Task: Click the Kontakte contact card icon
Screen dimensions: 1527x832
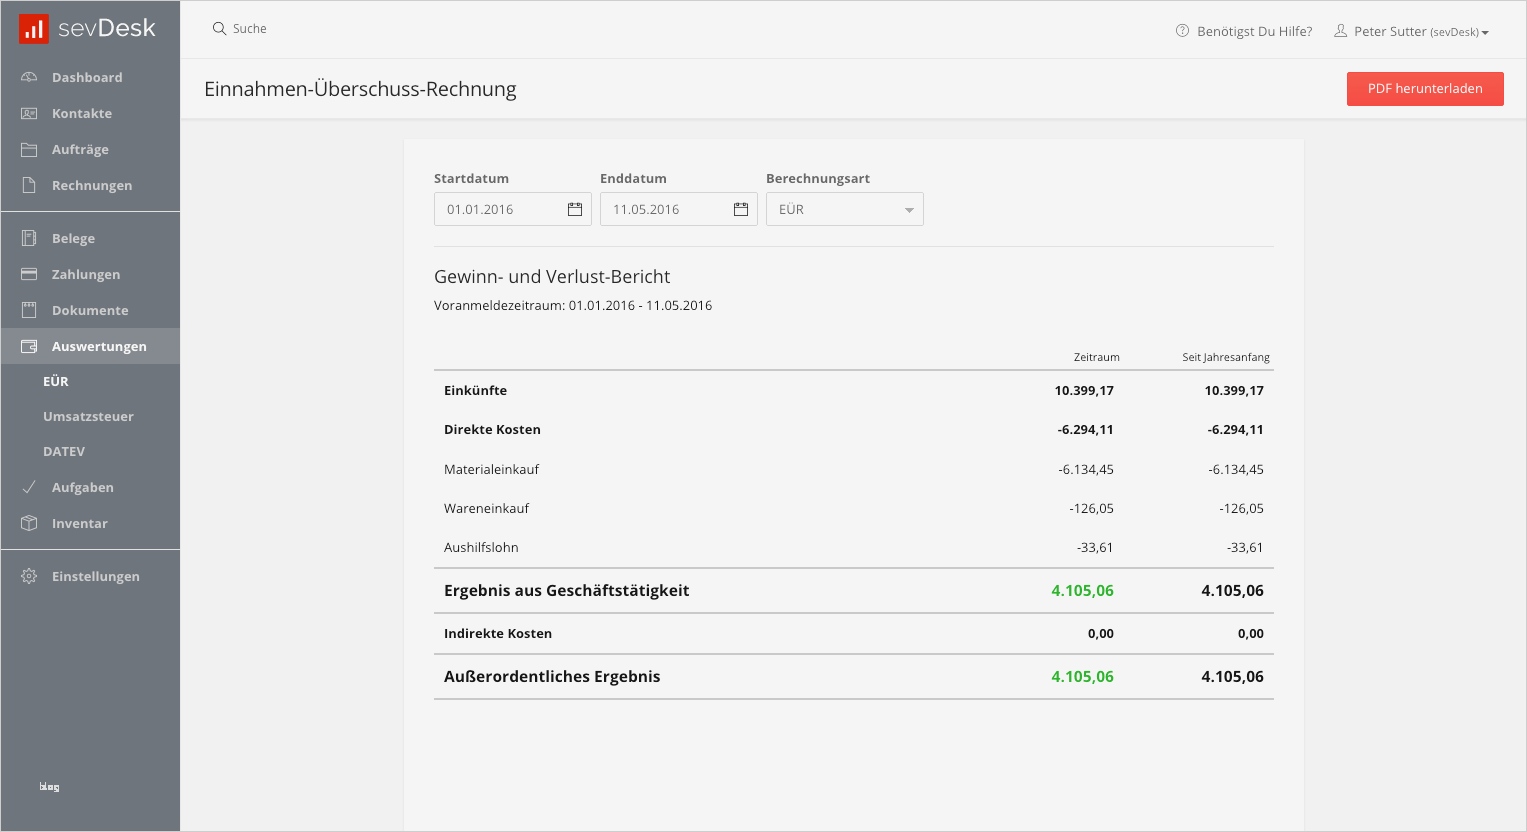Action: click(29, 113)
